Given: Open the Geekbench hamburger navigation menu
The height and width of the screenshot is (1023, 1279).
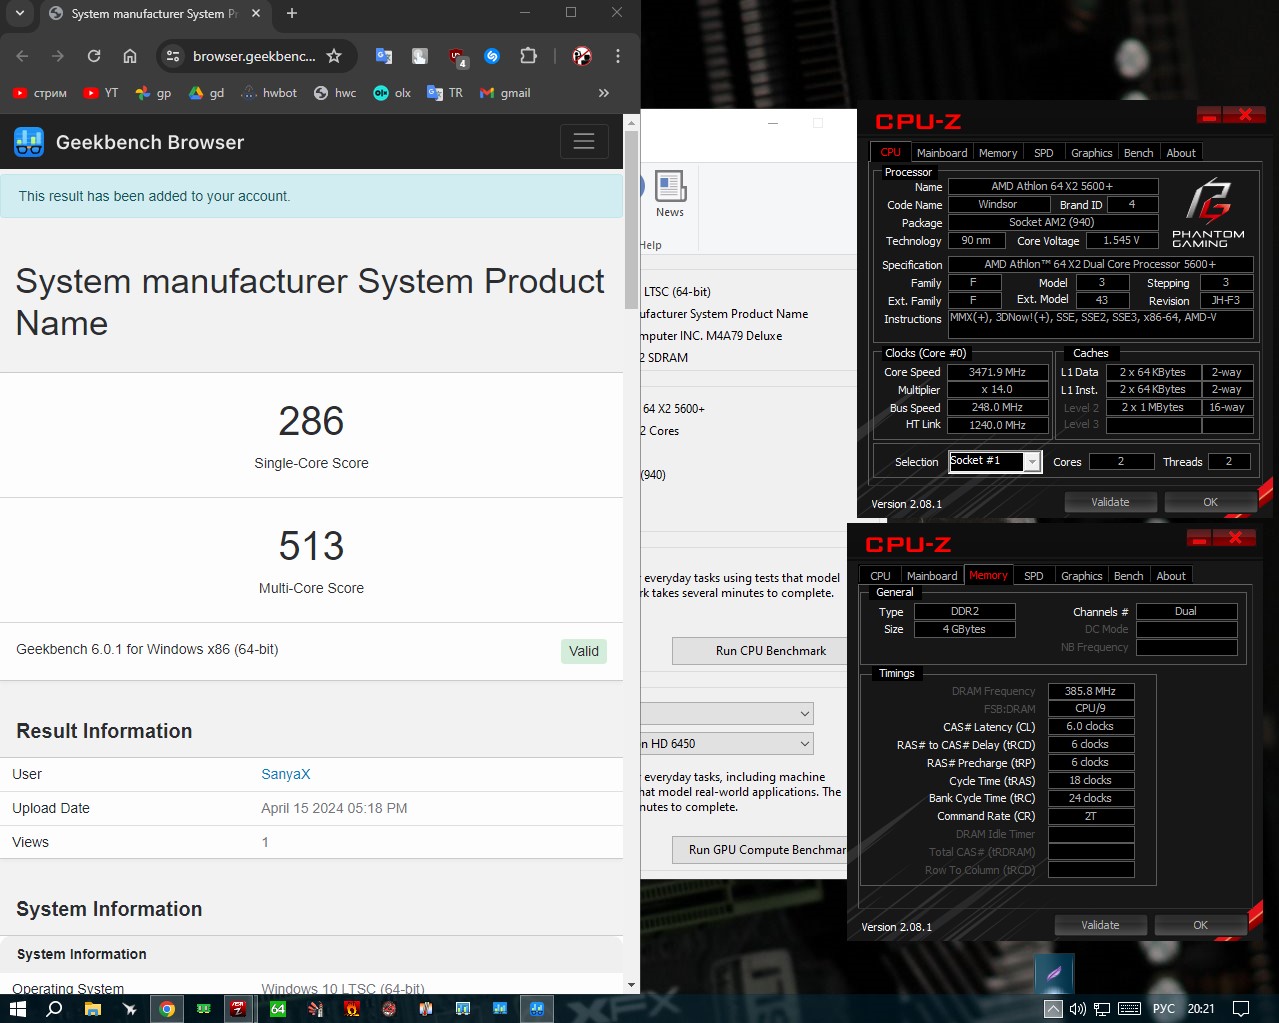Looking at the screenshot, I should 584,142.
